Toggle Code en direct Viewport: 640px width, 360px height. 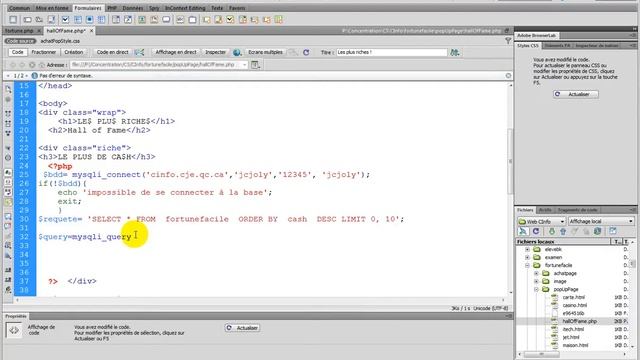[x=112, y=52]
